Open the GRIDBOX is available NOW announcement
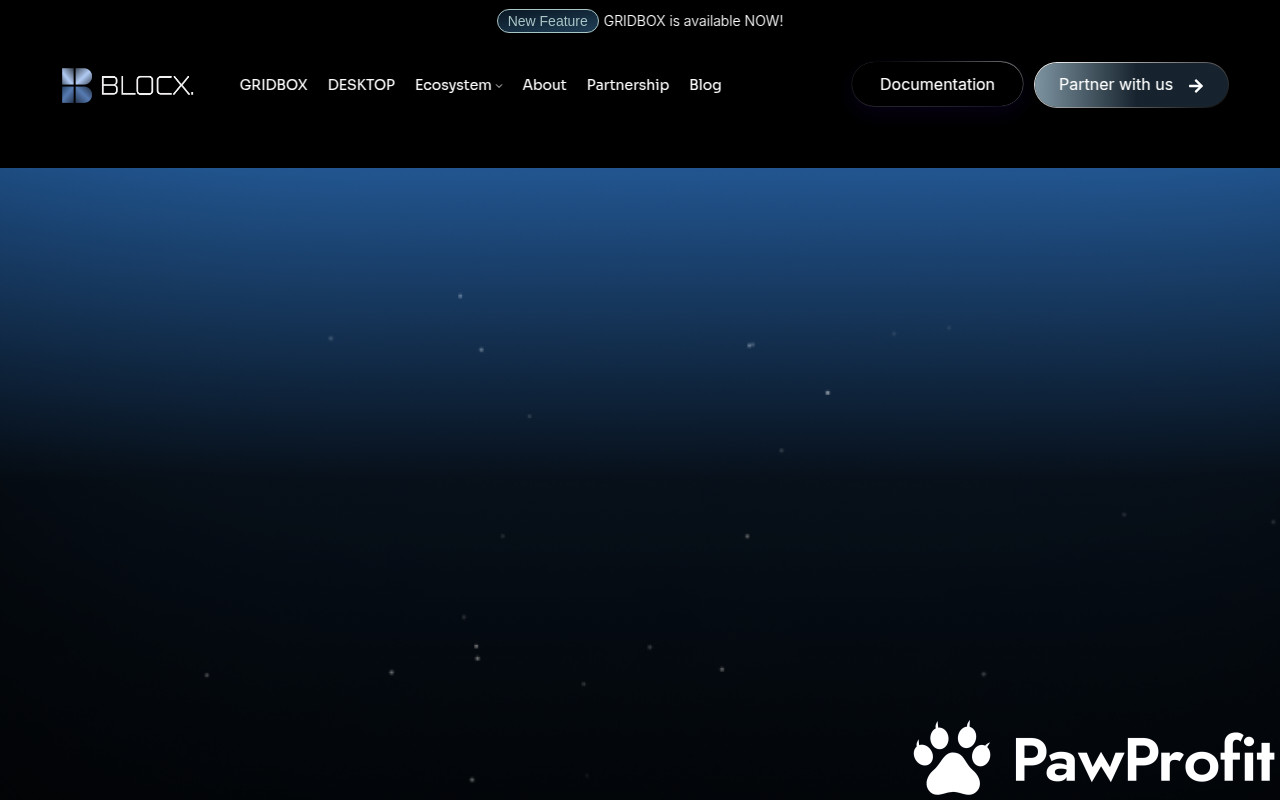The height and width of the screenshot is (800, 1280). tap(693, 21)
